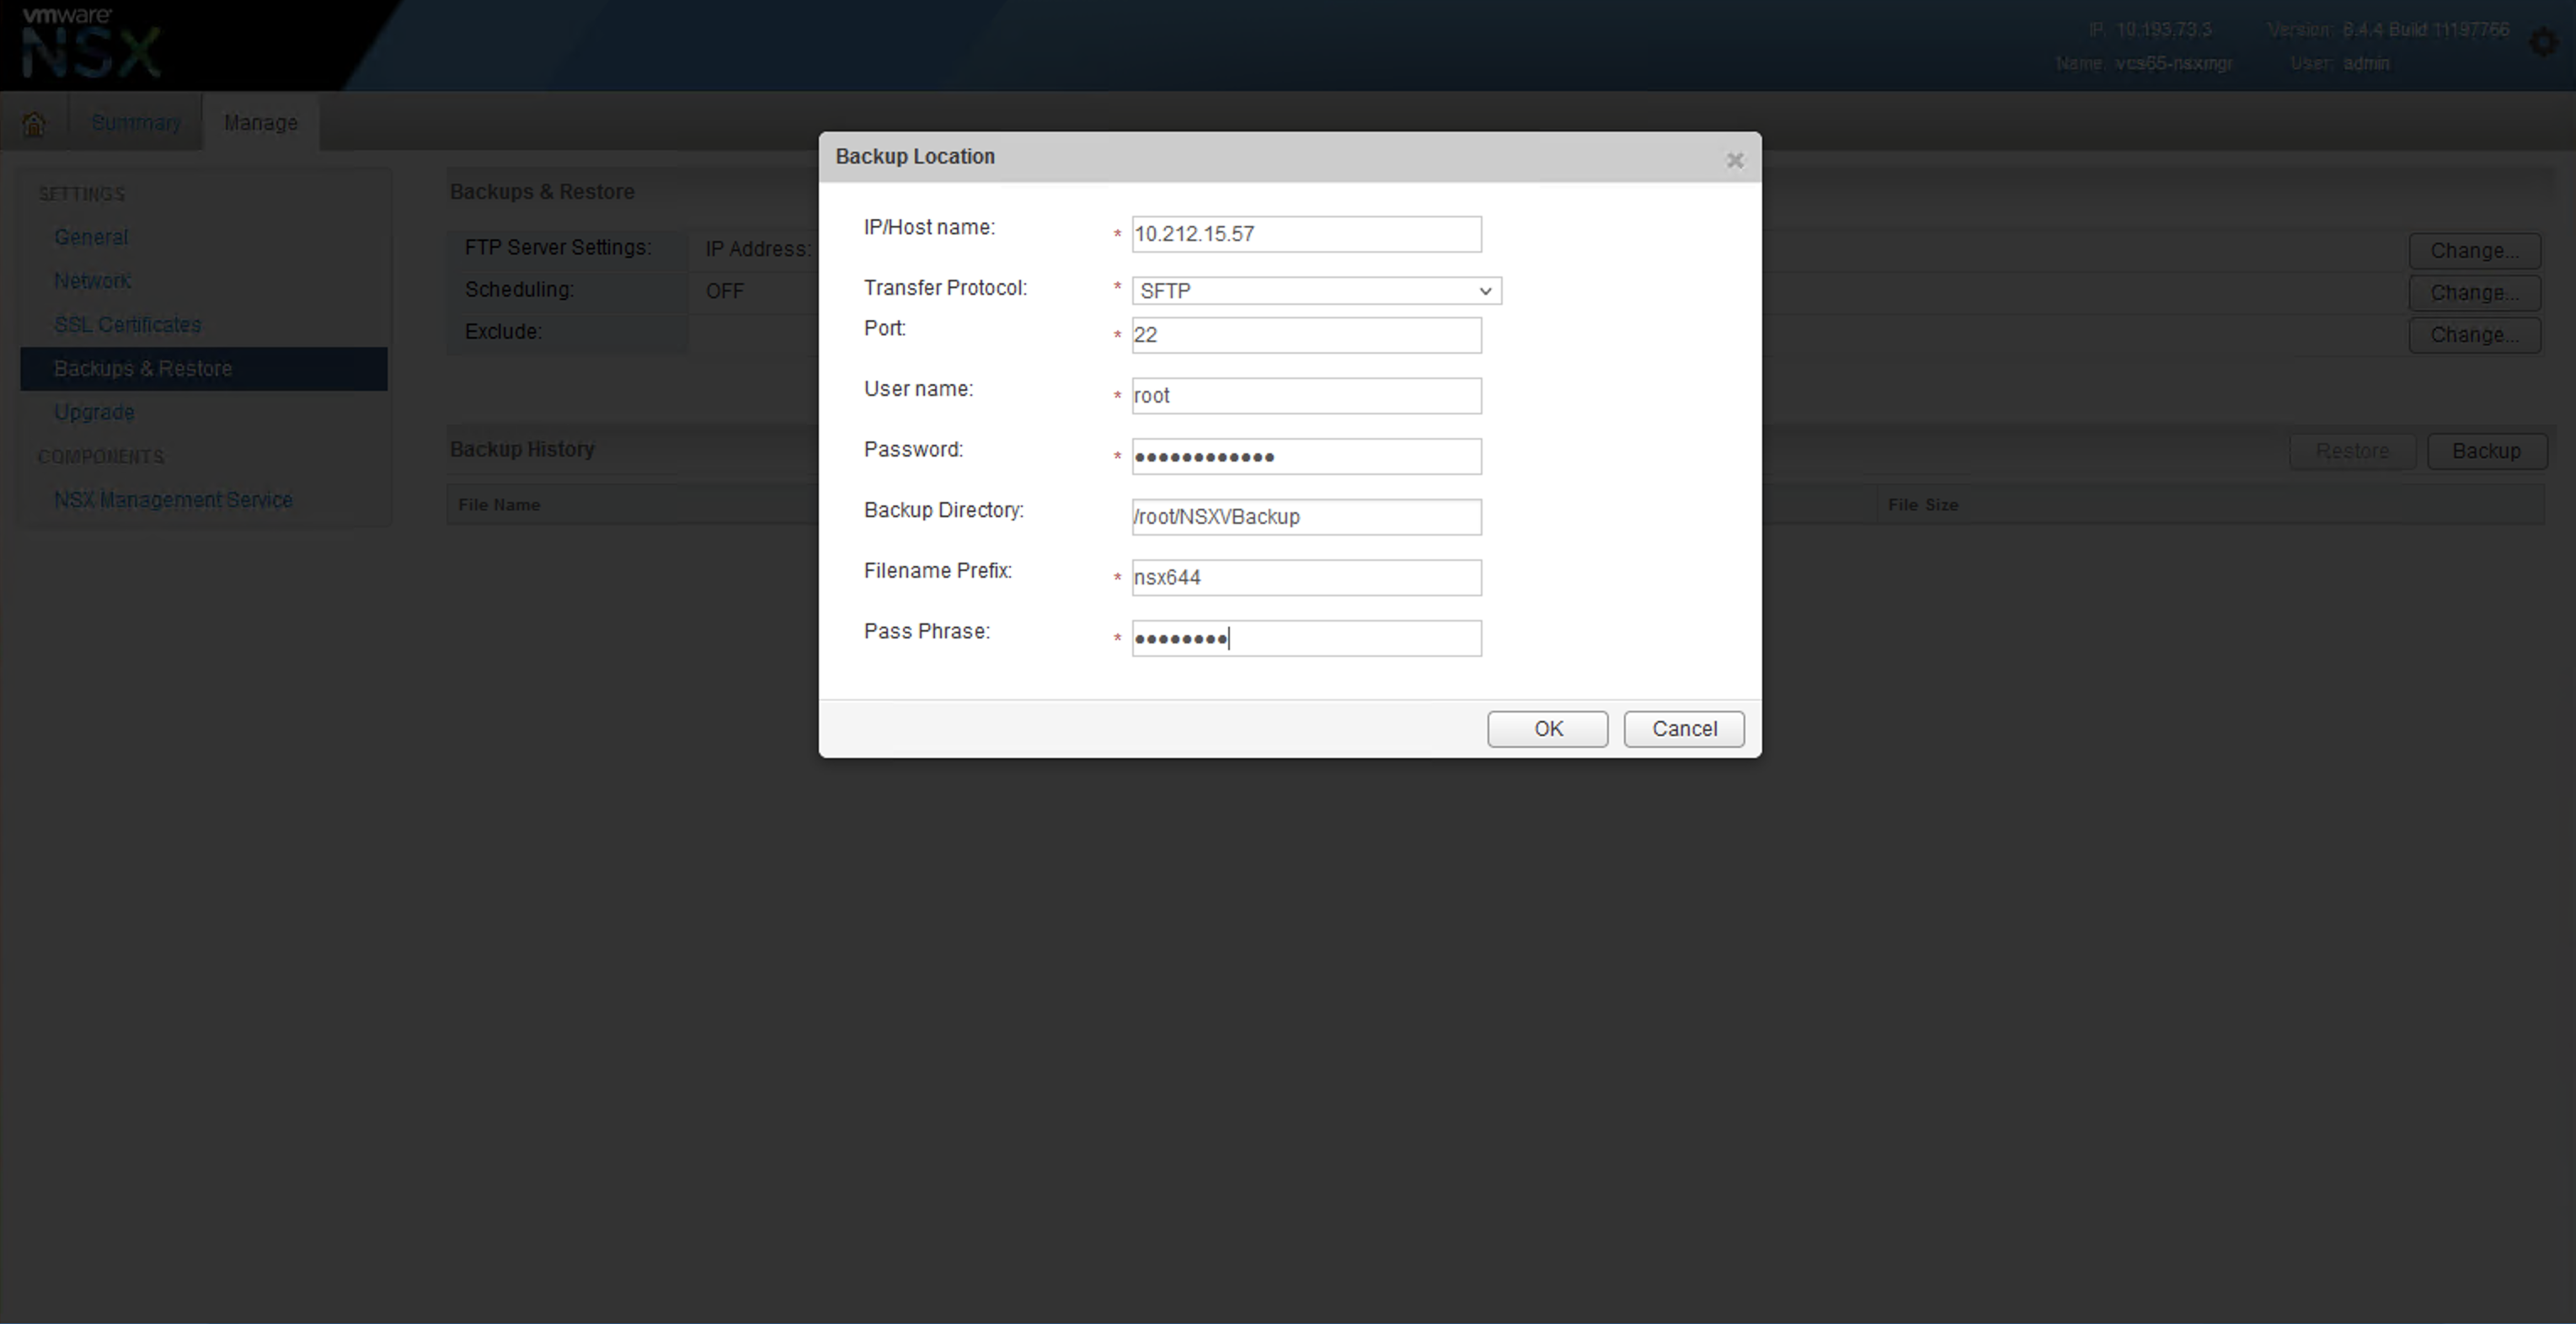This screenshot has height=1324, width=2576.
Task: Close the Backup Location dialog with X
Action: click(x=1735, y=160)
